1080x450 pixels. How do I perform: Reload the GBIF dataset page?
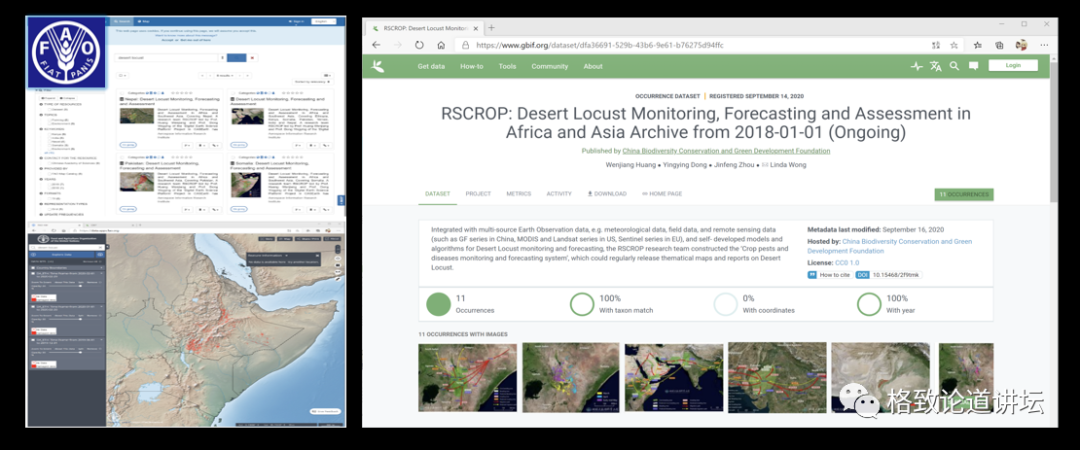419,45
